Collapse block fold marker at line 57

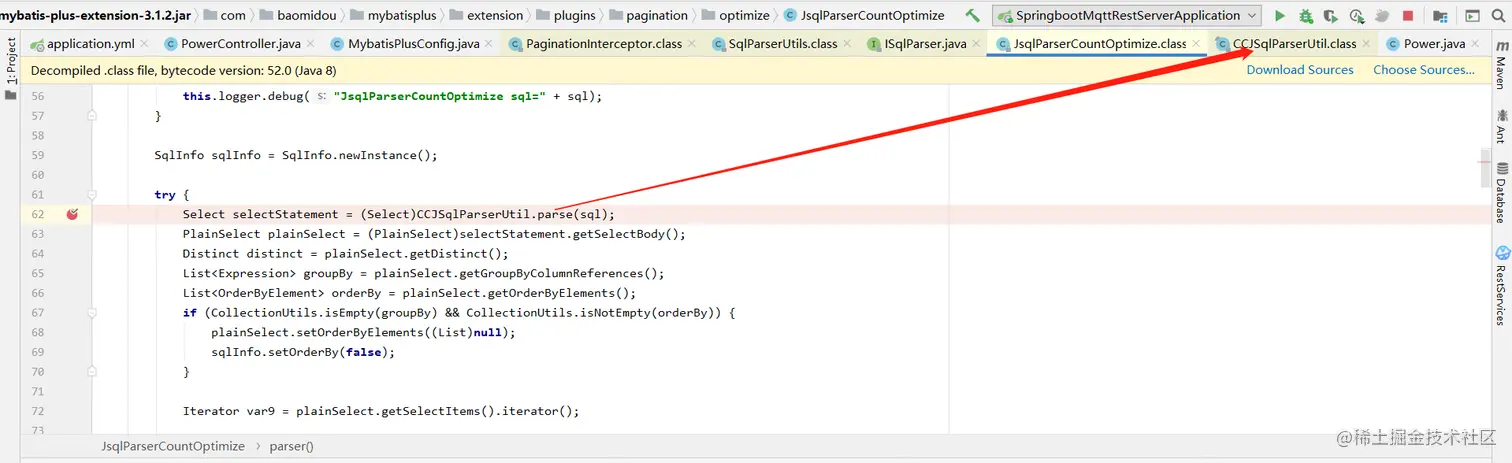[92, 116]
